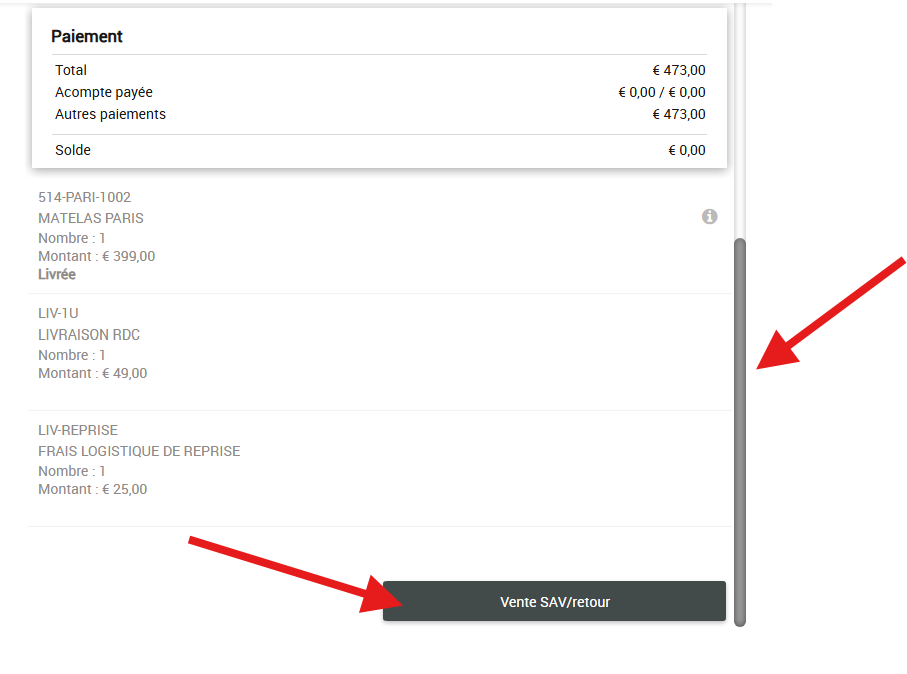The image size is (907, 674).
Task: Select the LIV-REPRISE line code
Action: 78,430
